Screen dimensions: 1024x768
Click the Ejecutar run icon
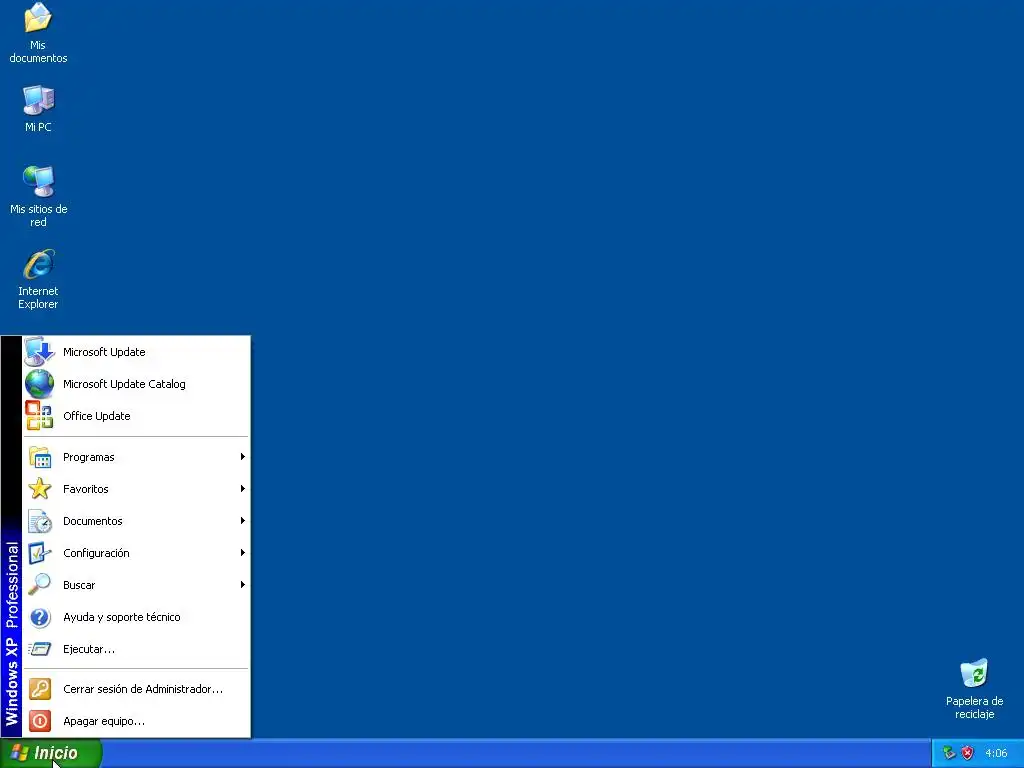pos(40,649)
